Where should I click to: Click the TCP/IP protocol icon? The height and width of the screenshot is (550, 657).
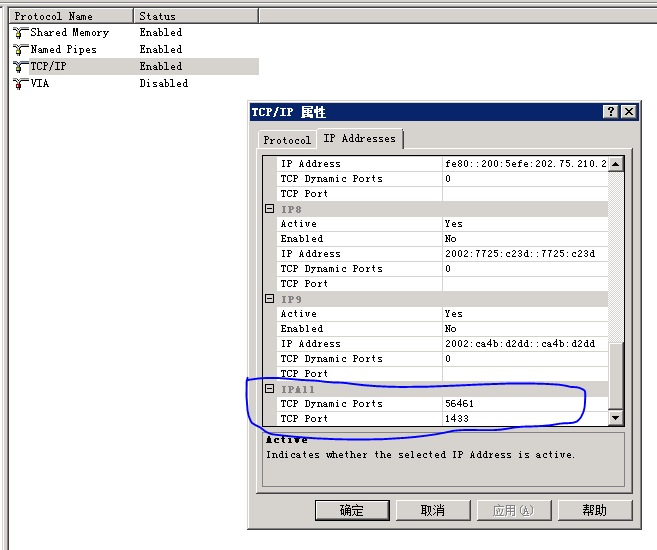click(x=20, y=67)
